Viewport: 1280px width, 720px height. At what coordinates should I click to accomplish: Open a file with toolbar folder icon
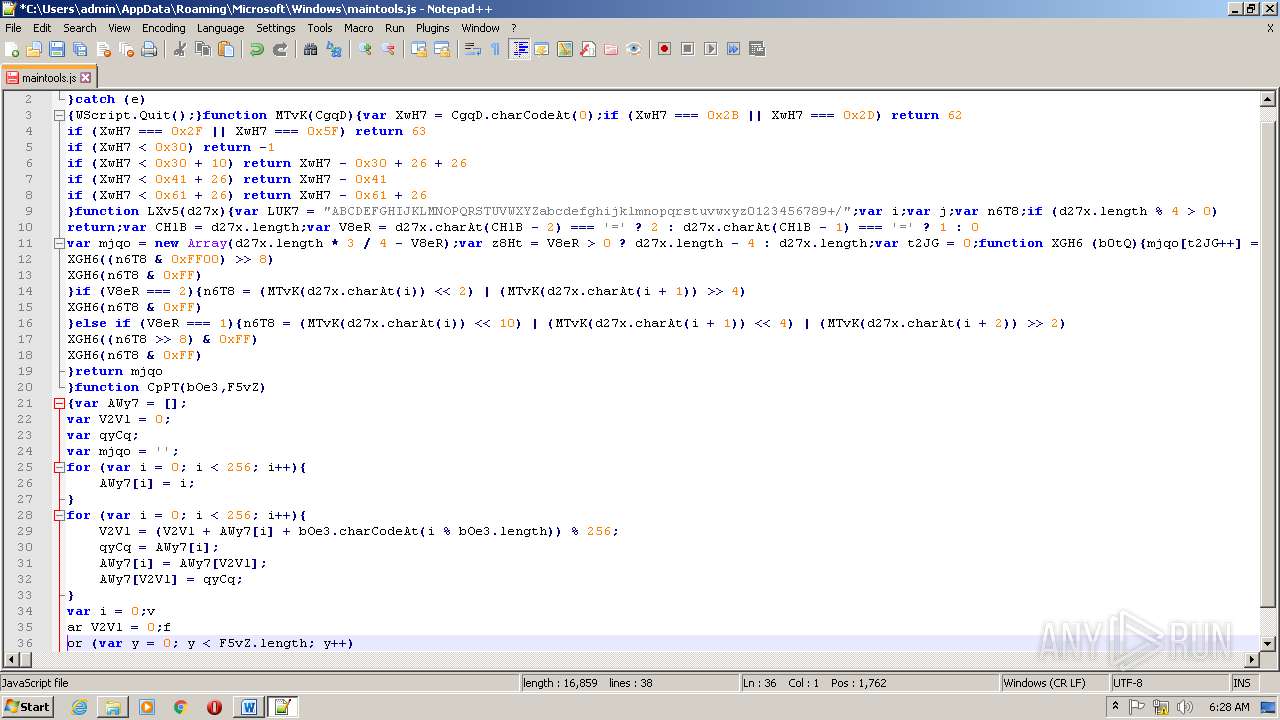coord(34,49)
